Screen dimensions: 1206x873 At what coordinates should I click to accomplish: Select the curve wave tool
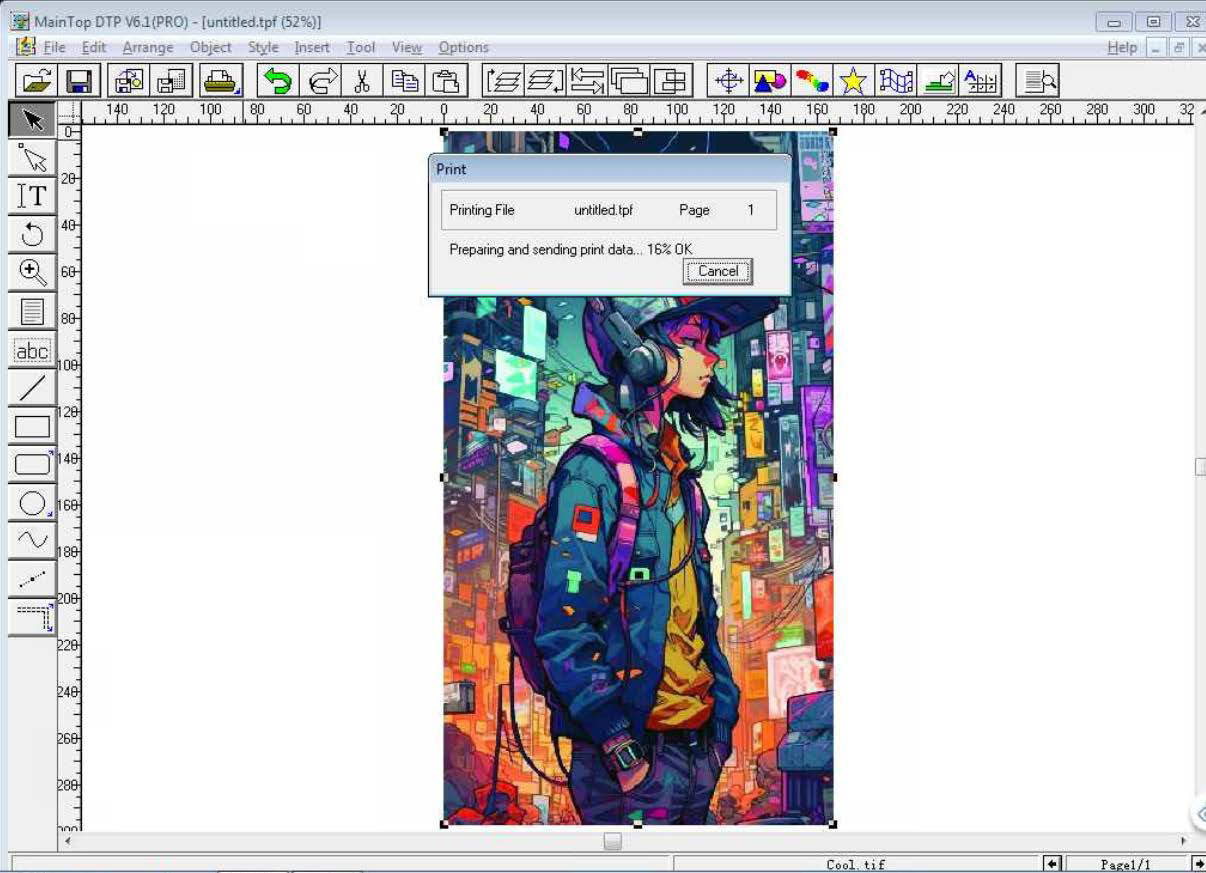(32, 541)
